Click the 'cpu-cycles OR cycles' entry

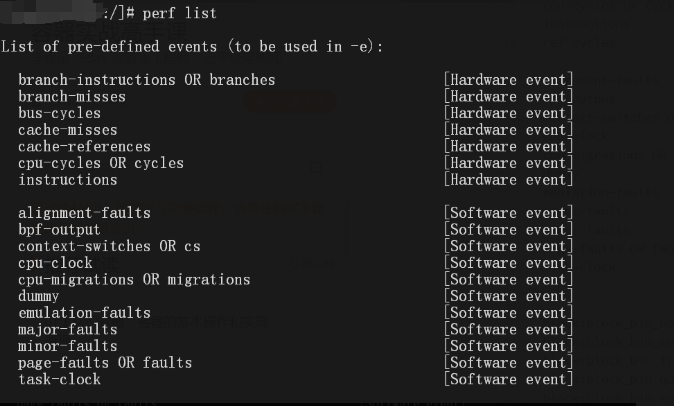101,163
